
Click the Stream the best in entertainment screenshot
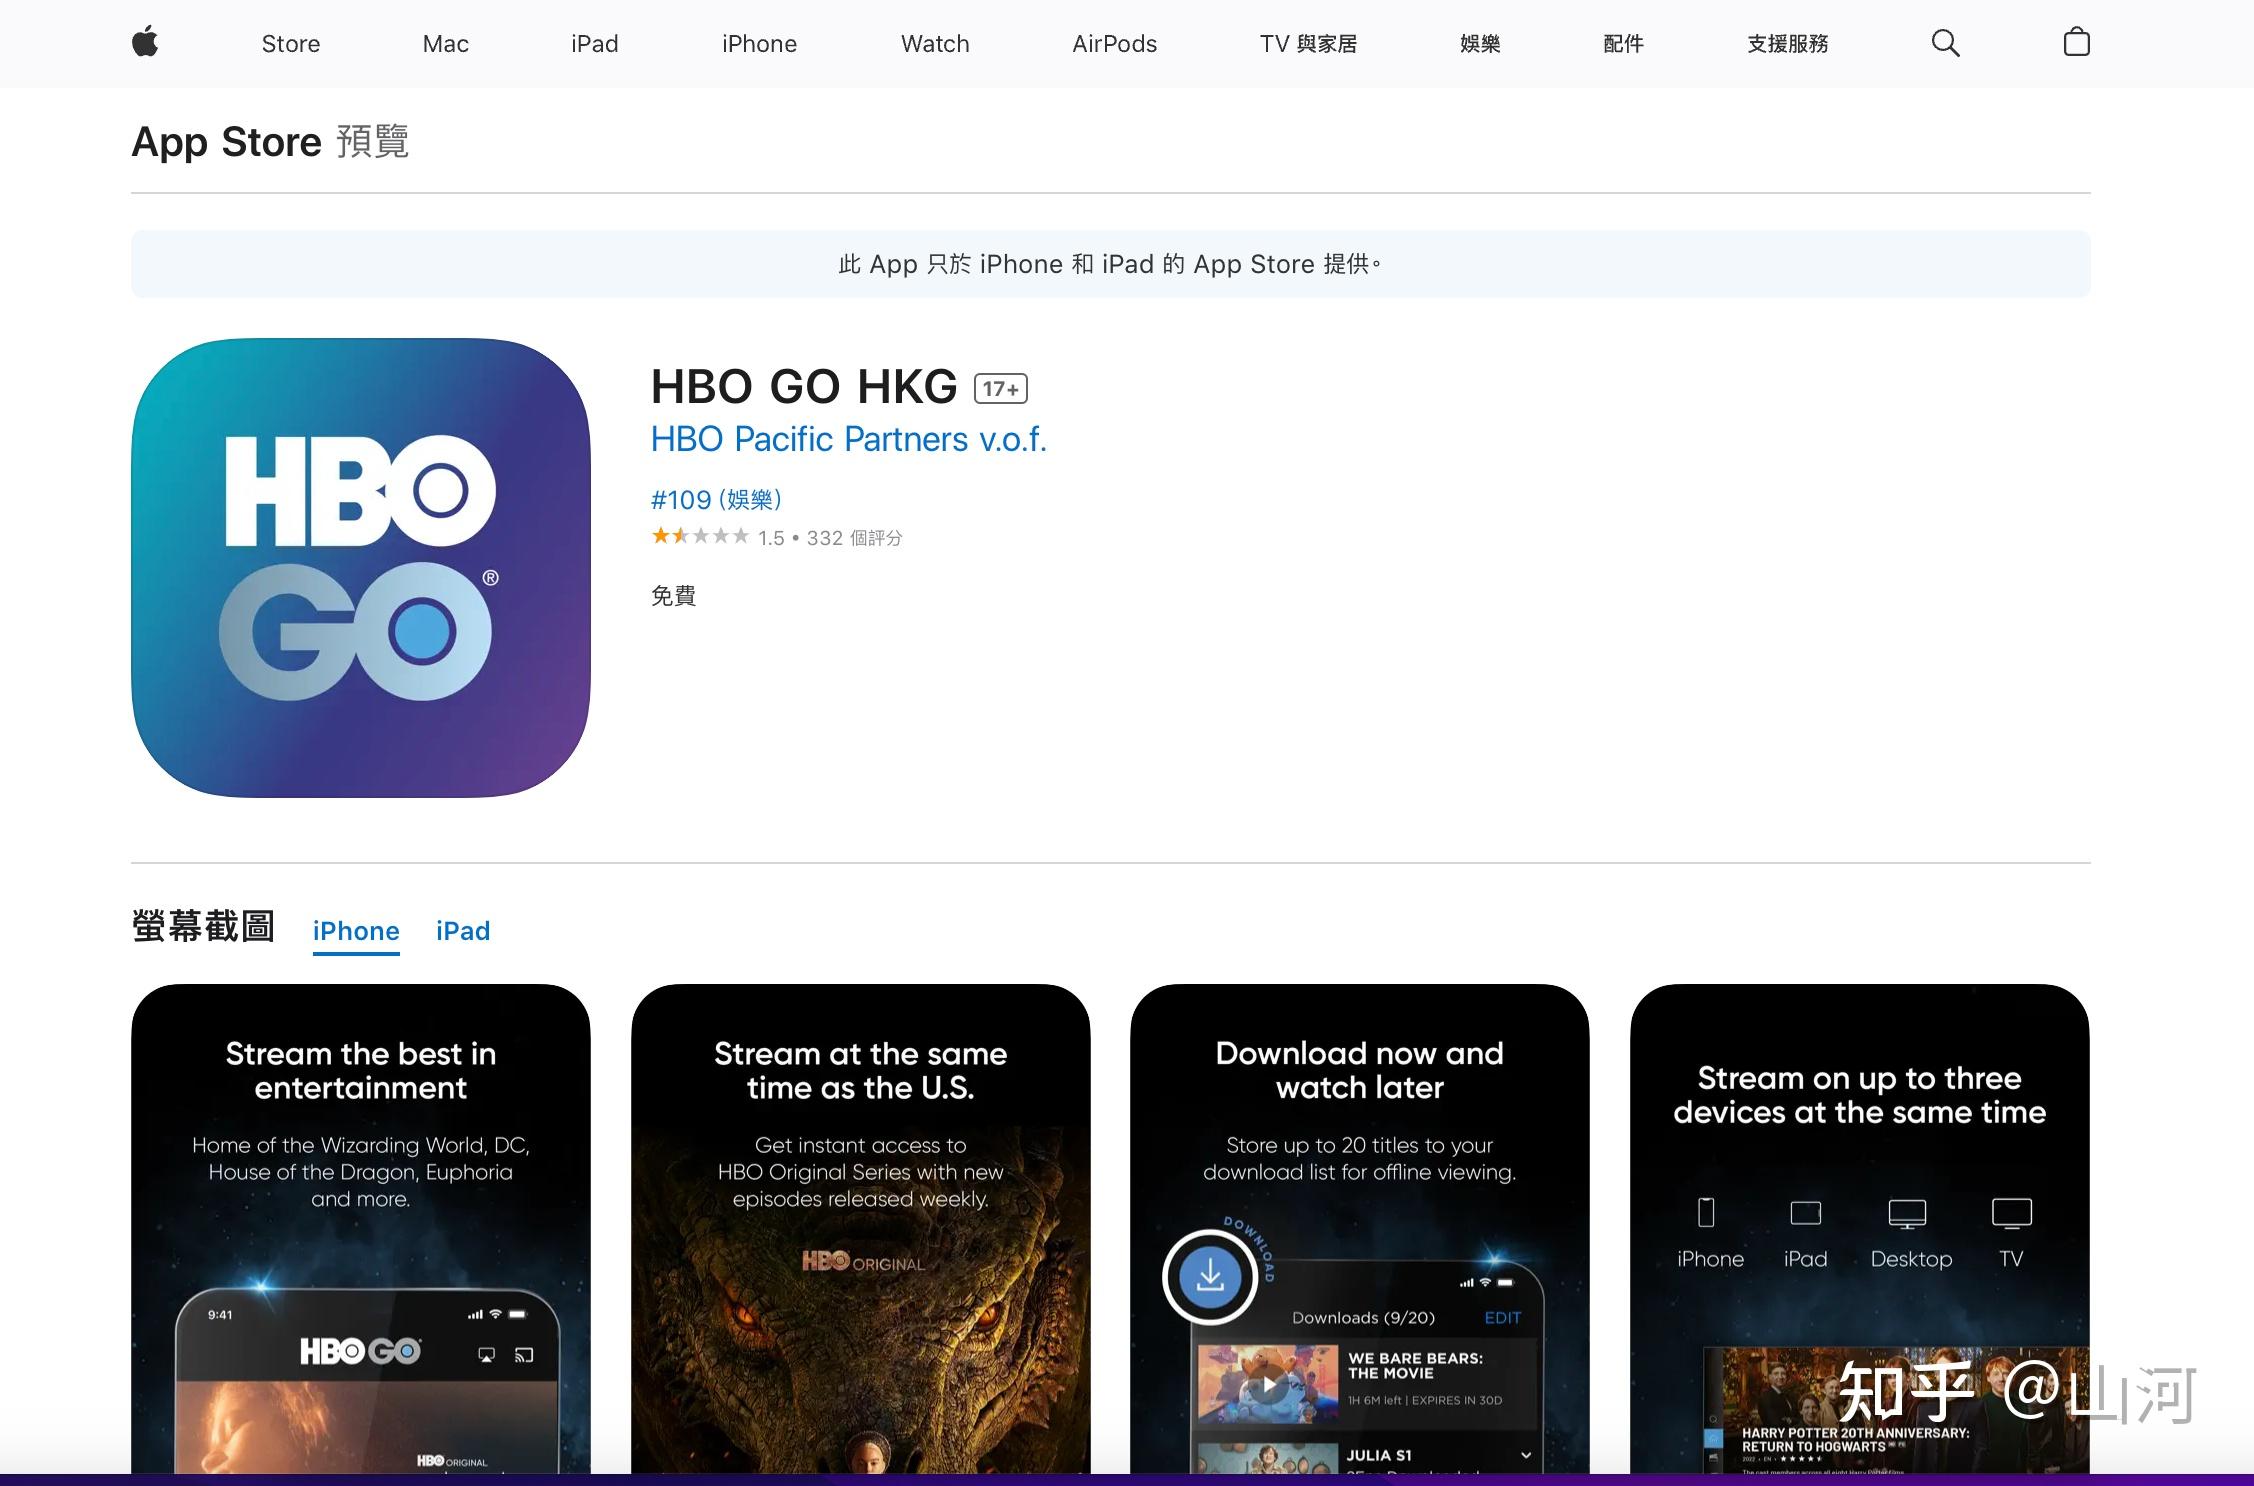[361, 1230]
